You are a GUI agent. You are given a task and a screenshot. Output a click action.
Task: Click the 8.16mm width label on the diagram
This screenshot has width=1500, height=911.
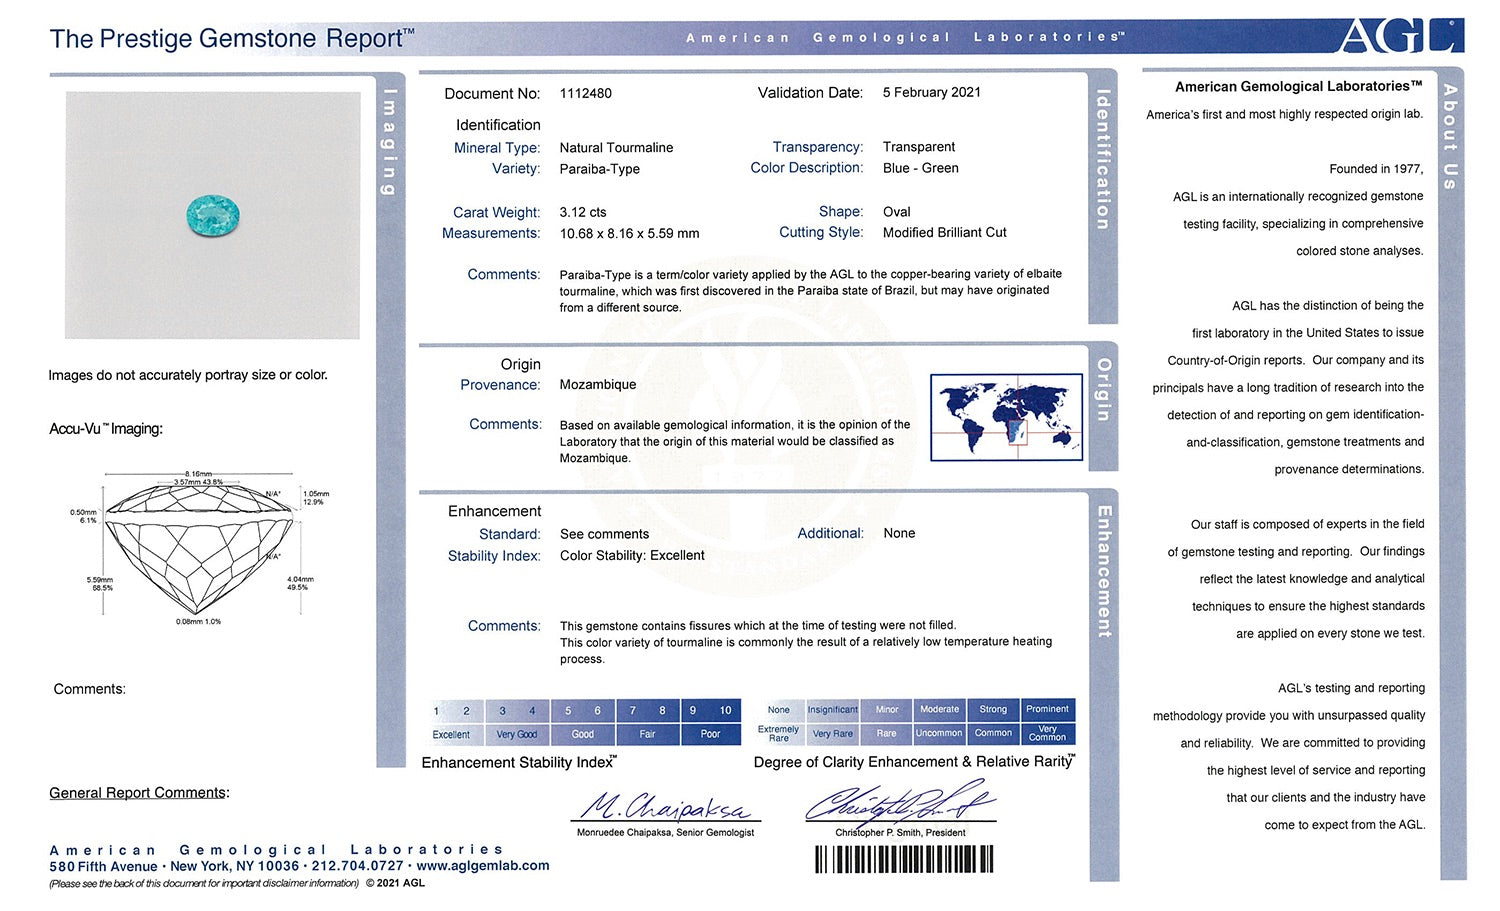tap(198, 474)
